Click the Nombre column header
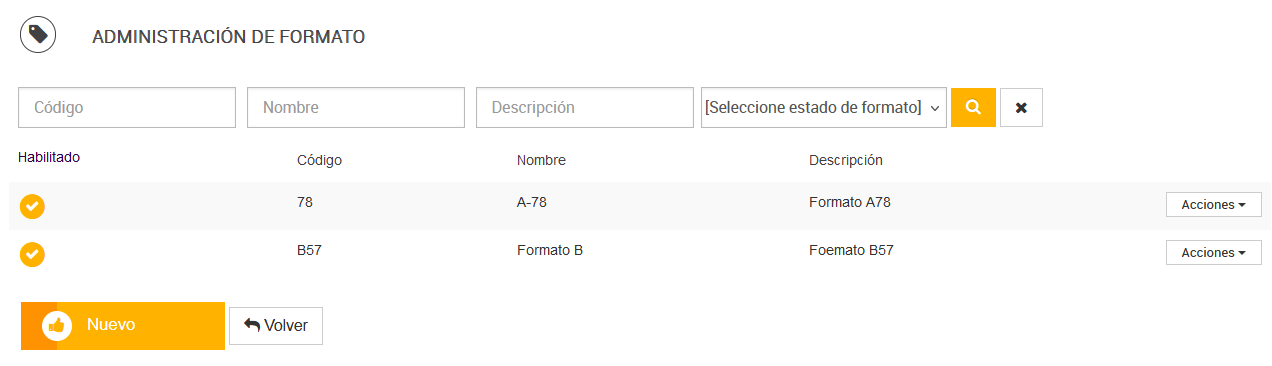Image resolution: width=1272 pixels, height=366 pixels. [541, 160]
